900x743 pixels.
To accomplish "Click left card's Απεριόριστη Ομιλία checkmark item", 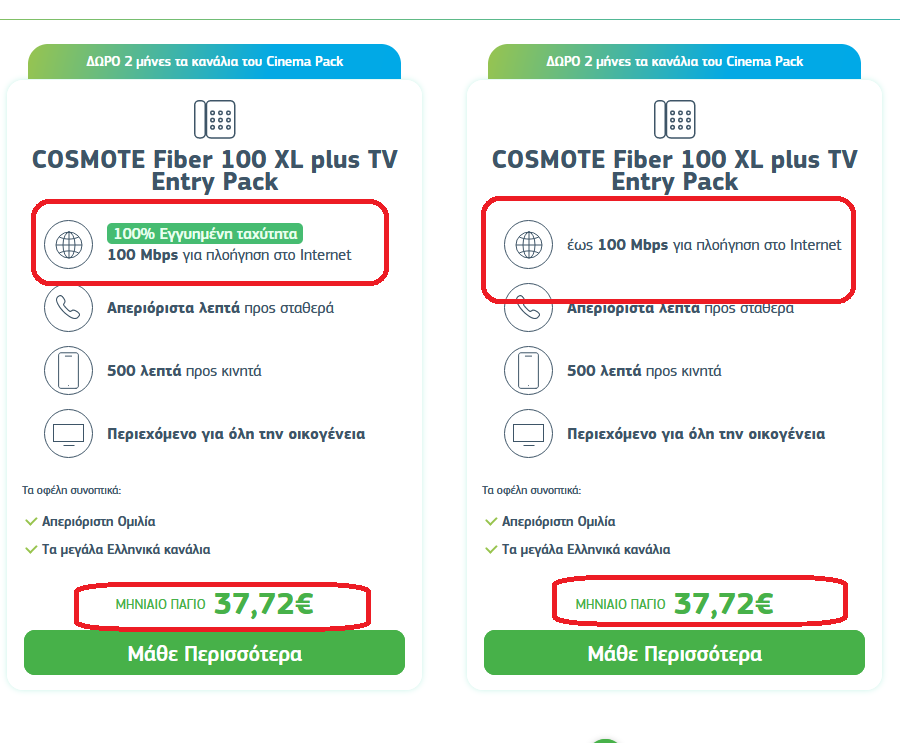I will point(91,521).
